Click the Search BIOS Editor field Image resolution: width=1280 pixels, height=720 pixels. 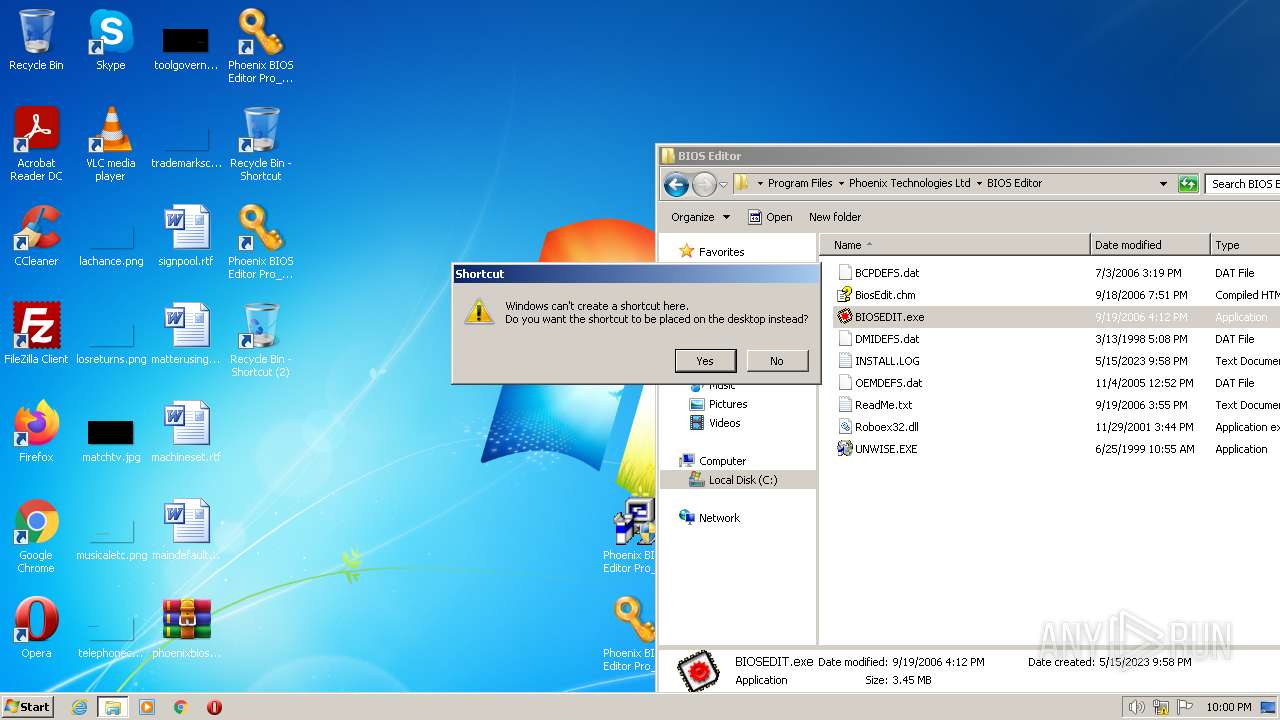click(1243, 184)
